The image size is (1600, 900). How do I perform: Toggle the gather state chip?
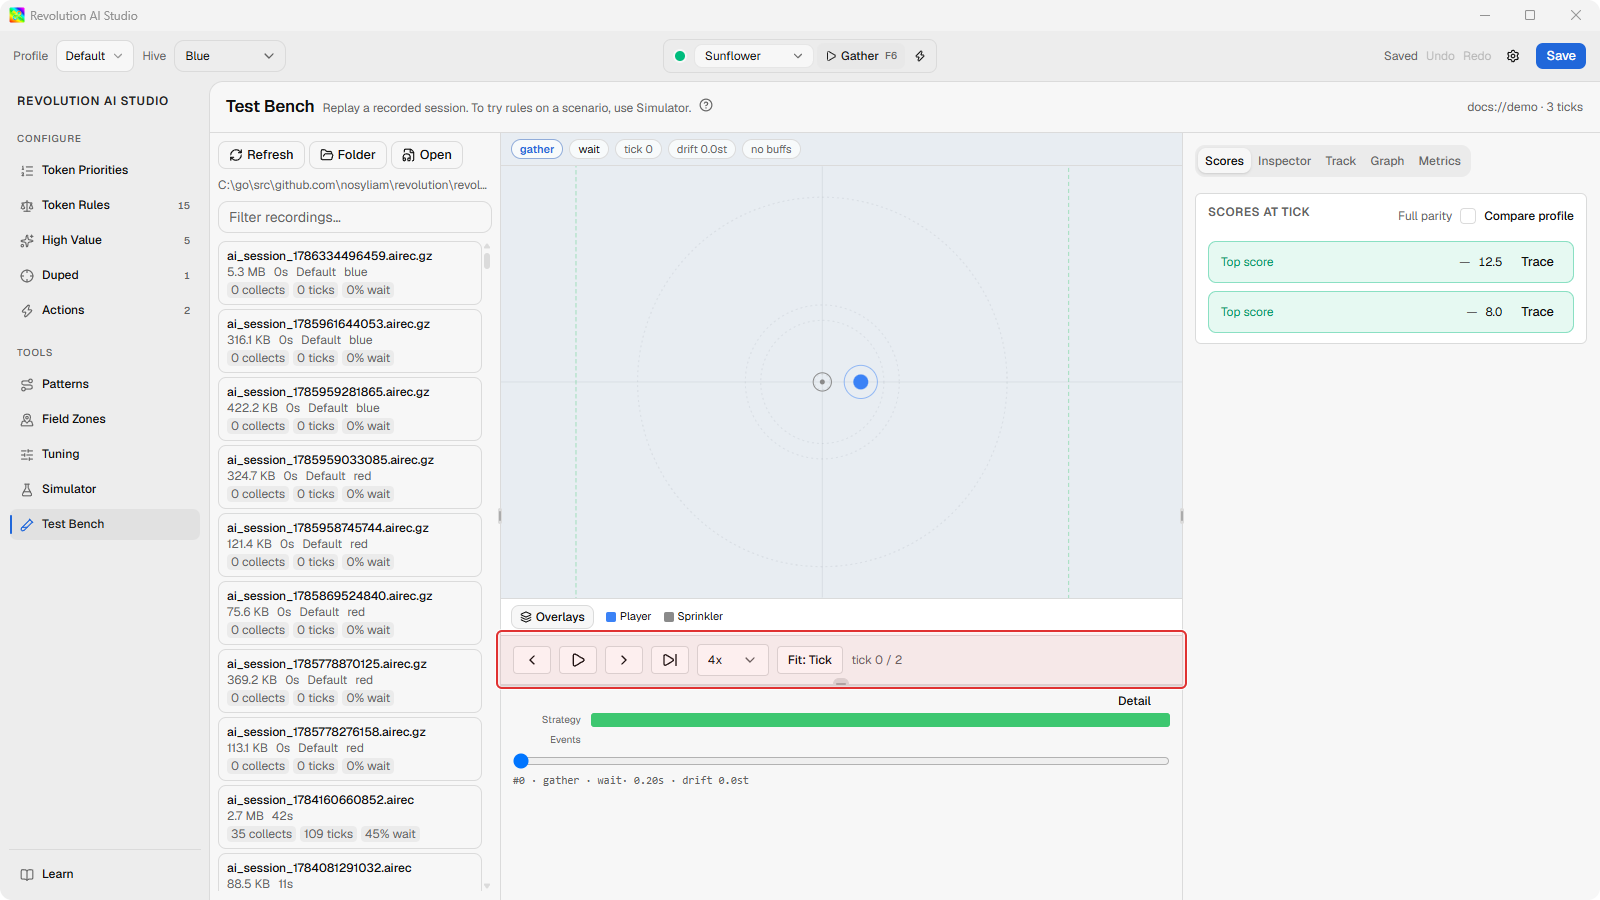537,149
